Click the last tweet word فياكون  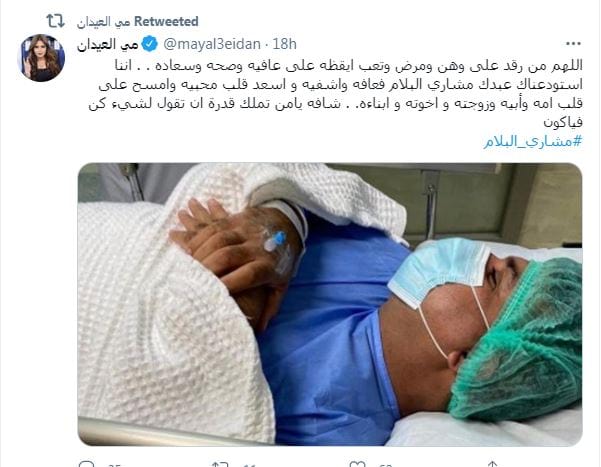pos(563,123)
